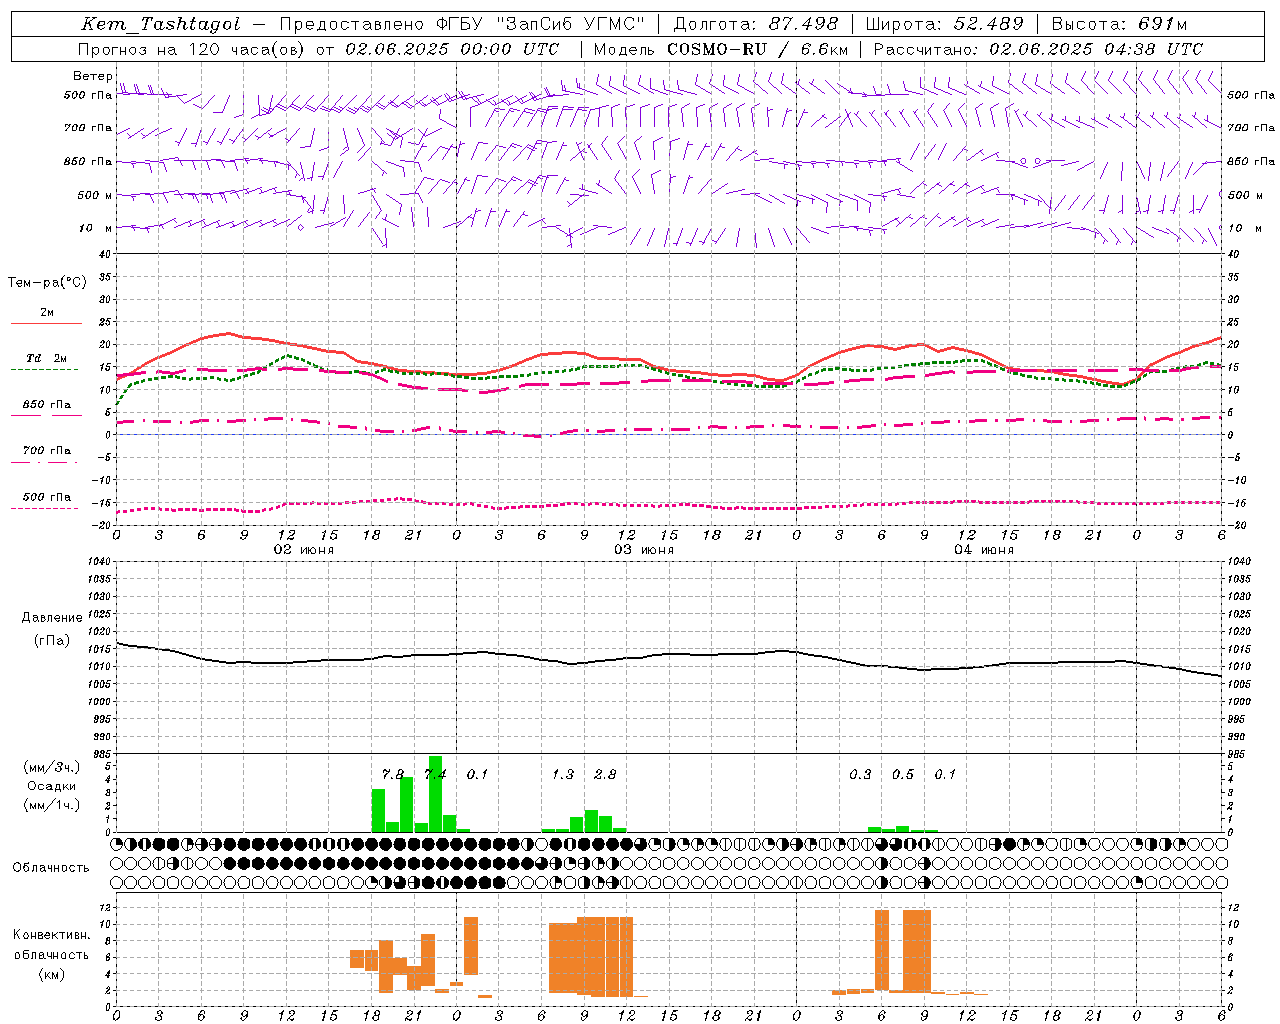Click the red 2м legend line sample
This screenshot has height=1024, width=1280.
(46, 323)
